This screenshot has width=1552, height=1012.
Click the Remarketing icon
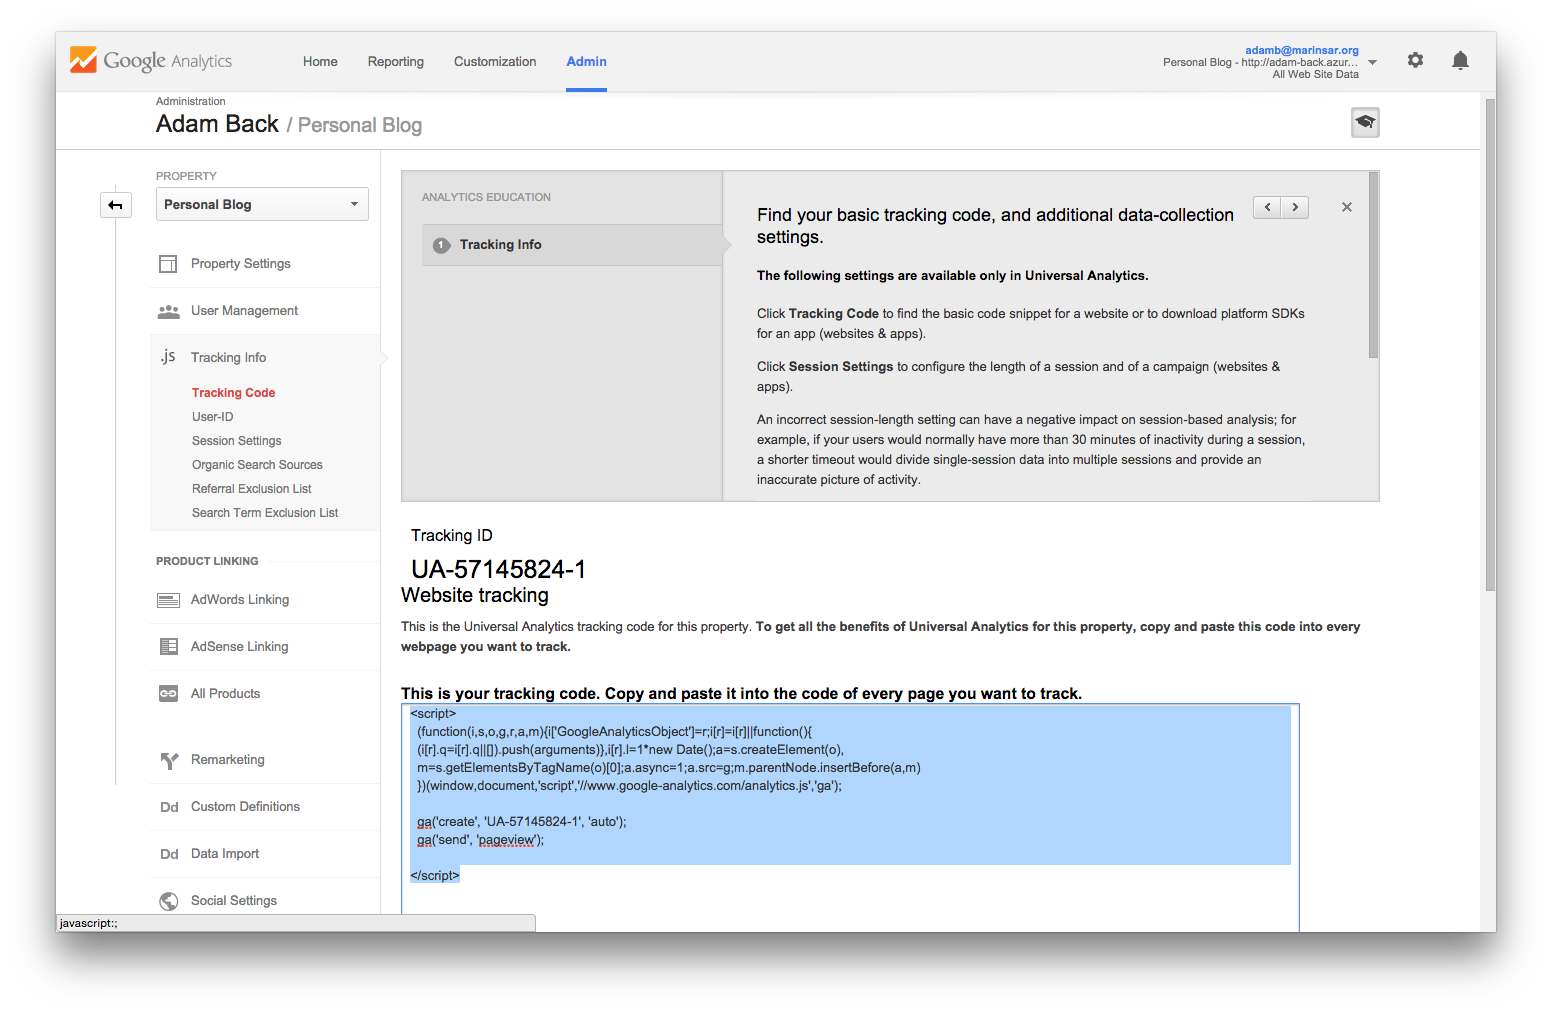(x=168, y=760)
